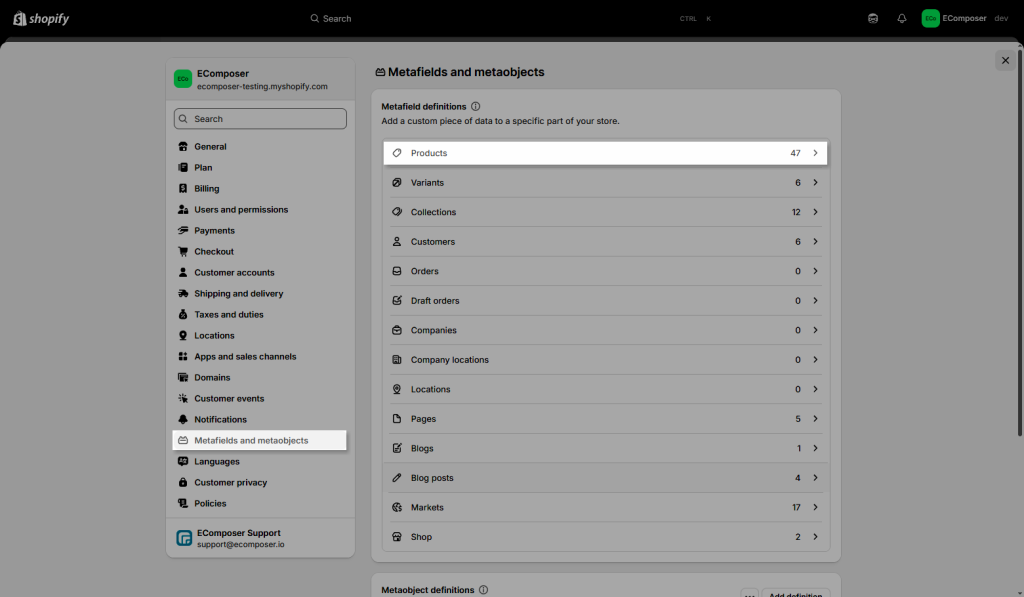Open General settings

259,146
